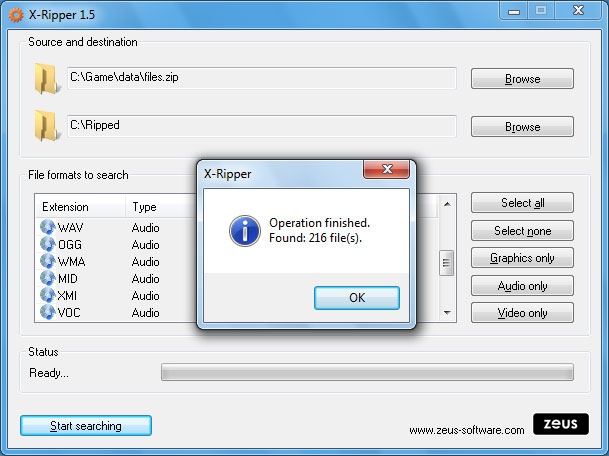Click the VOC format audio icon
609x456 pixels.
pyautogui.click(x=47, y=312)
